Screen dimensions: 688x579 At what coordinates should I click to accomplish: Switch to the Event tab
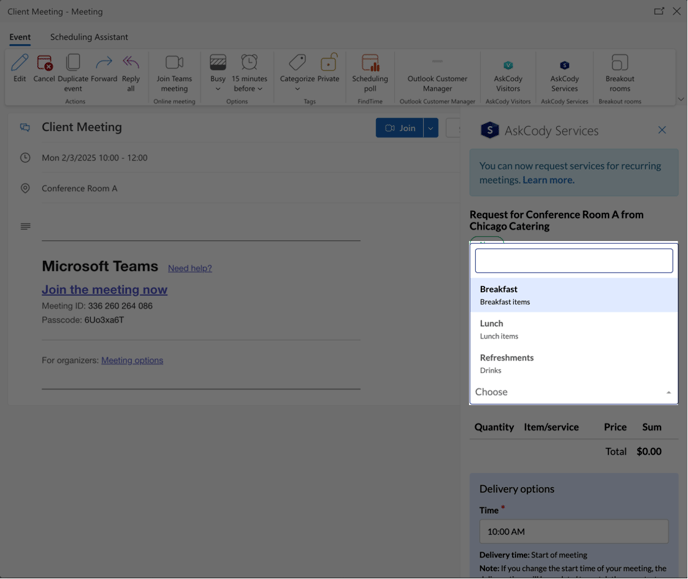click(x=20, y=37)
